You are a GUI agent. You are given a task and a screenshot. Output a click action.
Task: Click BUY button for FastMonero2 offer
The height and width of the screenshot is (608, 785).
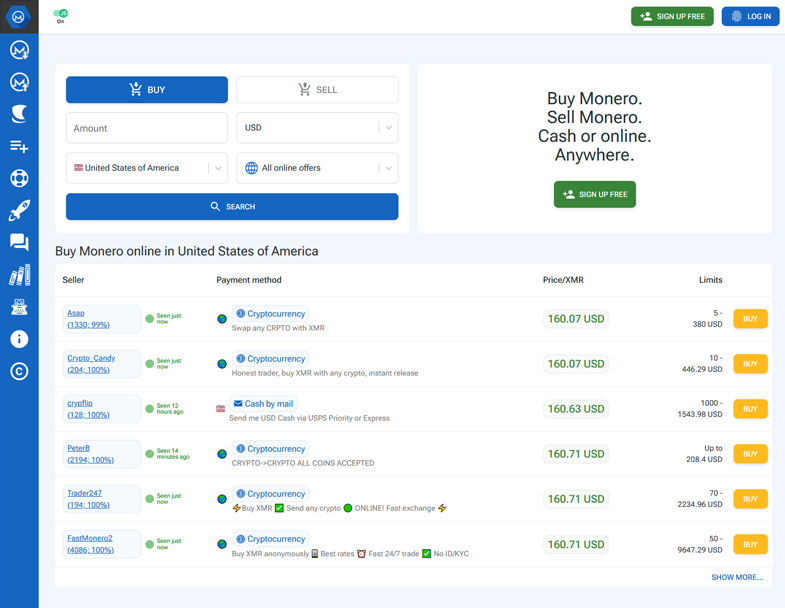click(750, 544)
